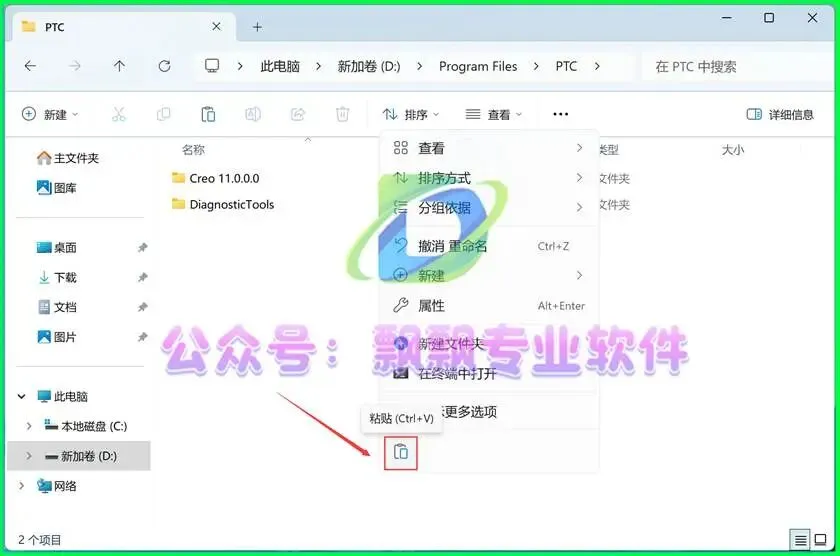The image size is (840, 556).
Task: Toggle the 详细信息 details pane
Action: coord(780,114)
